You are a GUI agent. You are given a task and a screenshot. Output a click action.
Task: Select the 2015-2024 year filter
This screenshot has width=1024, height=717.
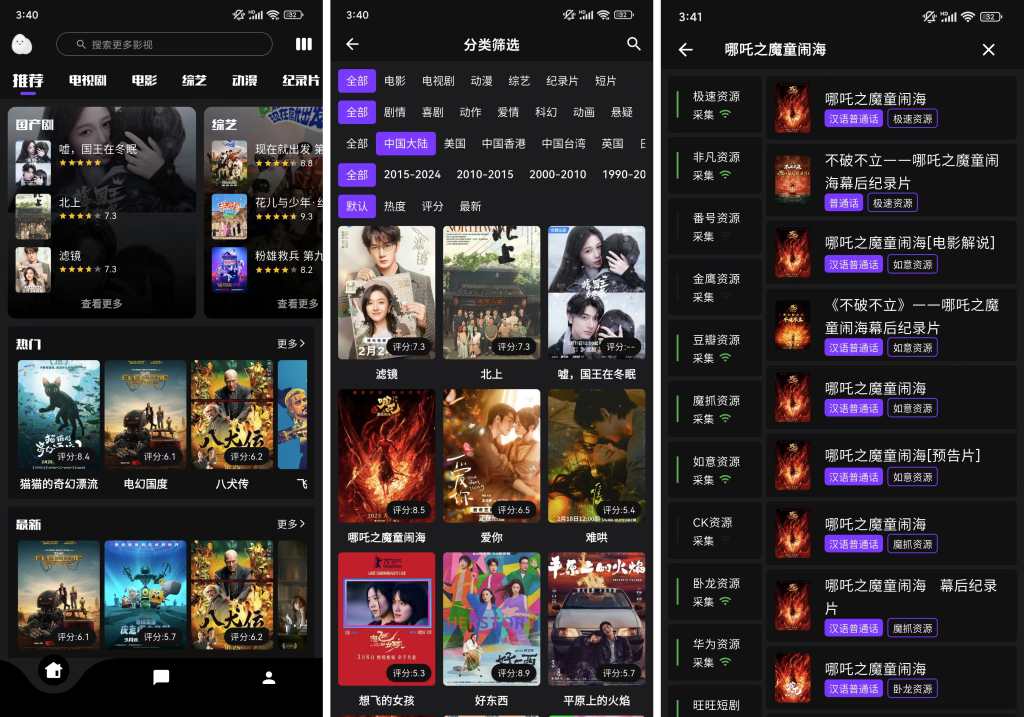(x=412, y=175)
